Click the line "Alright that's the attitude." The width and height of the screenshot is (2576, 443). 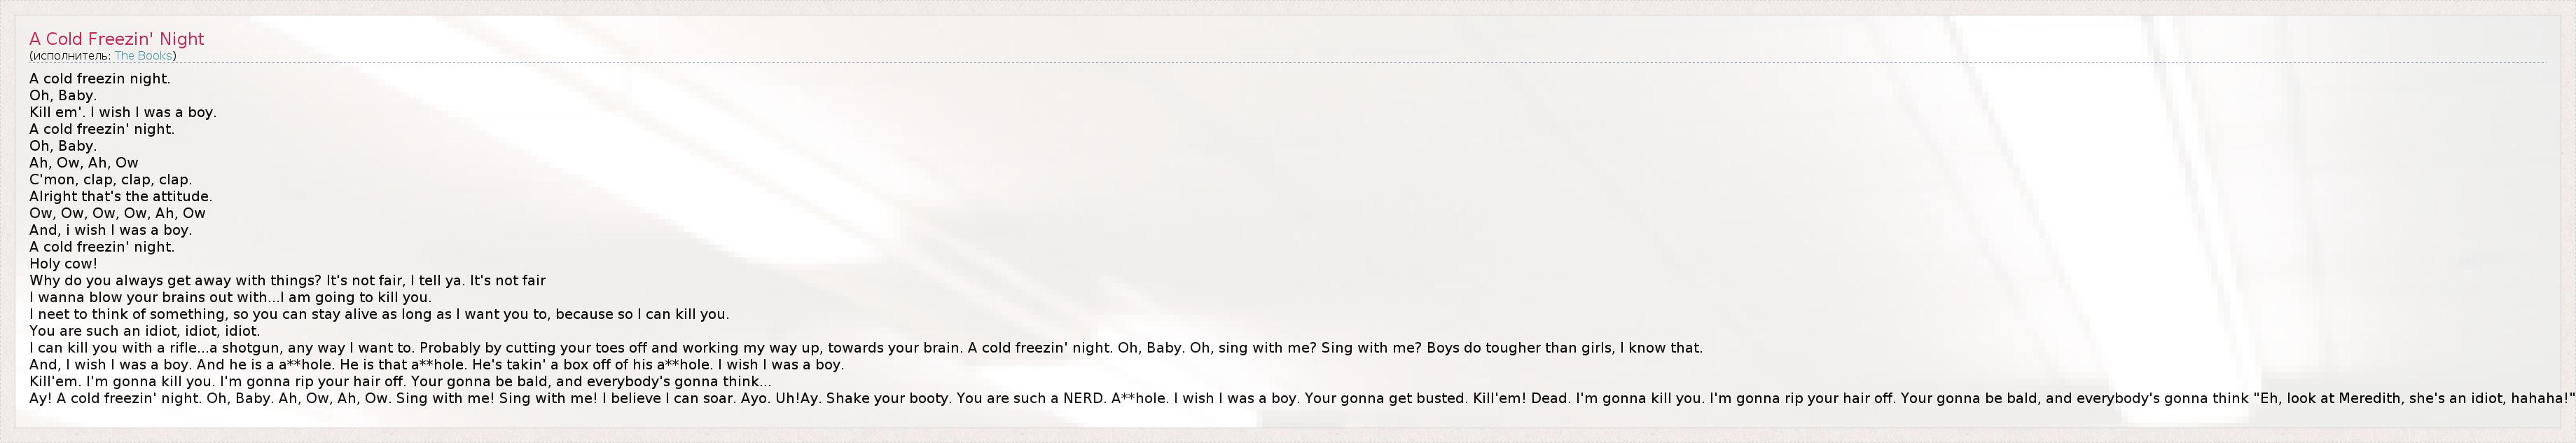pos(121,197)
